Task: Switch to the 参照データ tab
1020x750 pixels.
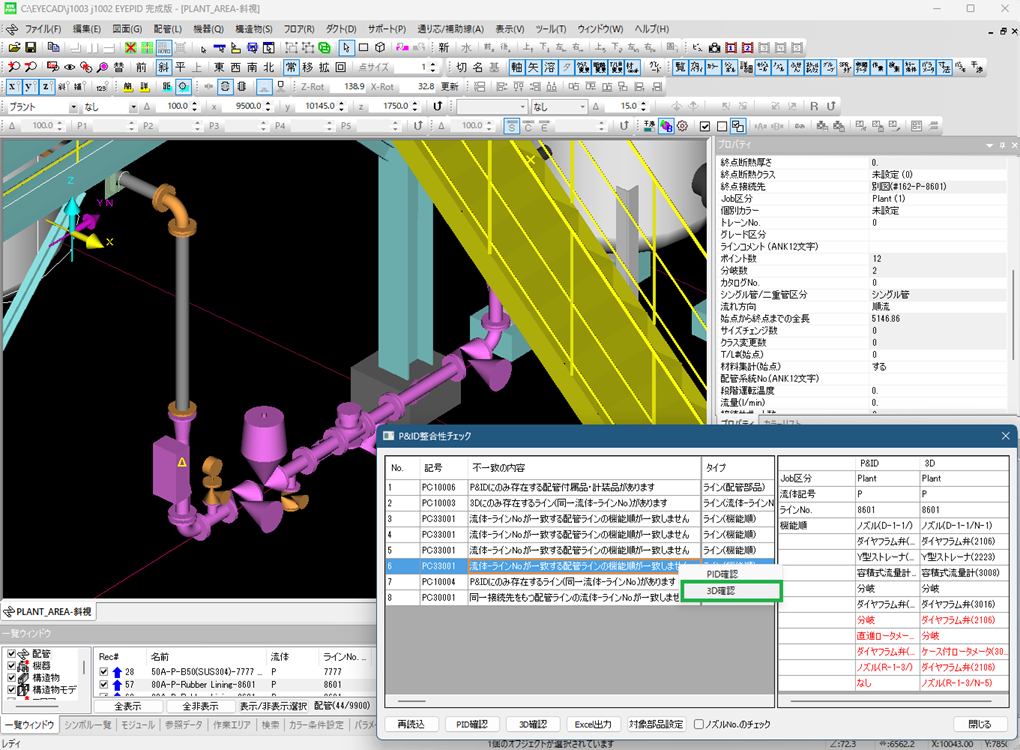Action: pos(183,725)
